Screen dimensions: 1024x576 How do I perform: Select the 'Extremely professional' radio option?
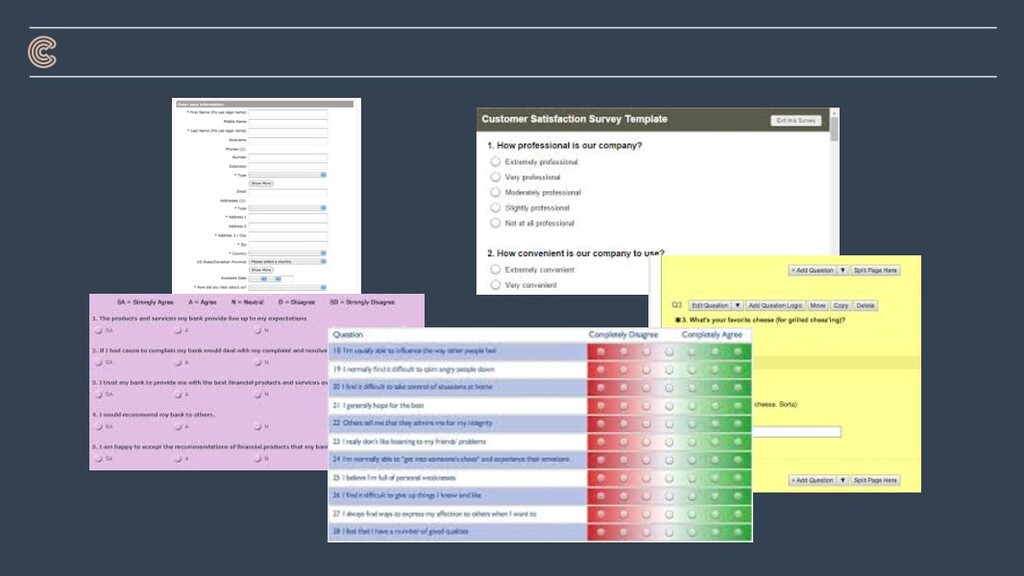(495, 161)
